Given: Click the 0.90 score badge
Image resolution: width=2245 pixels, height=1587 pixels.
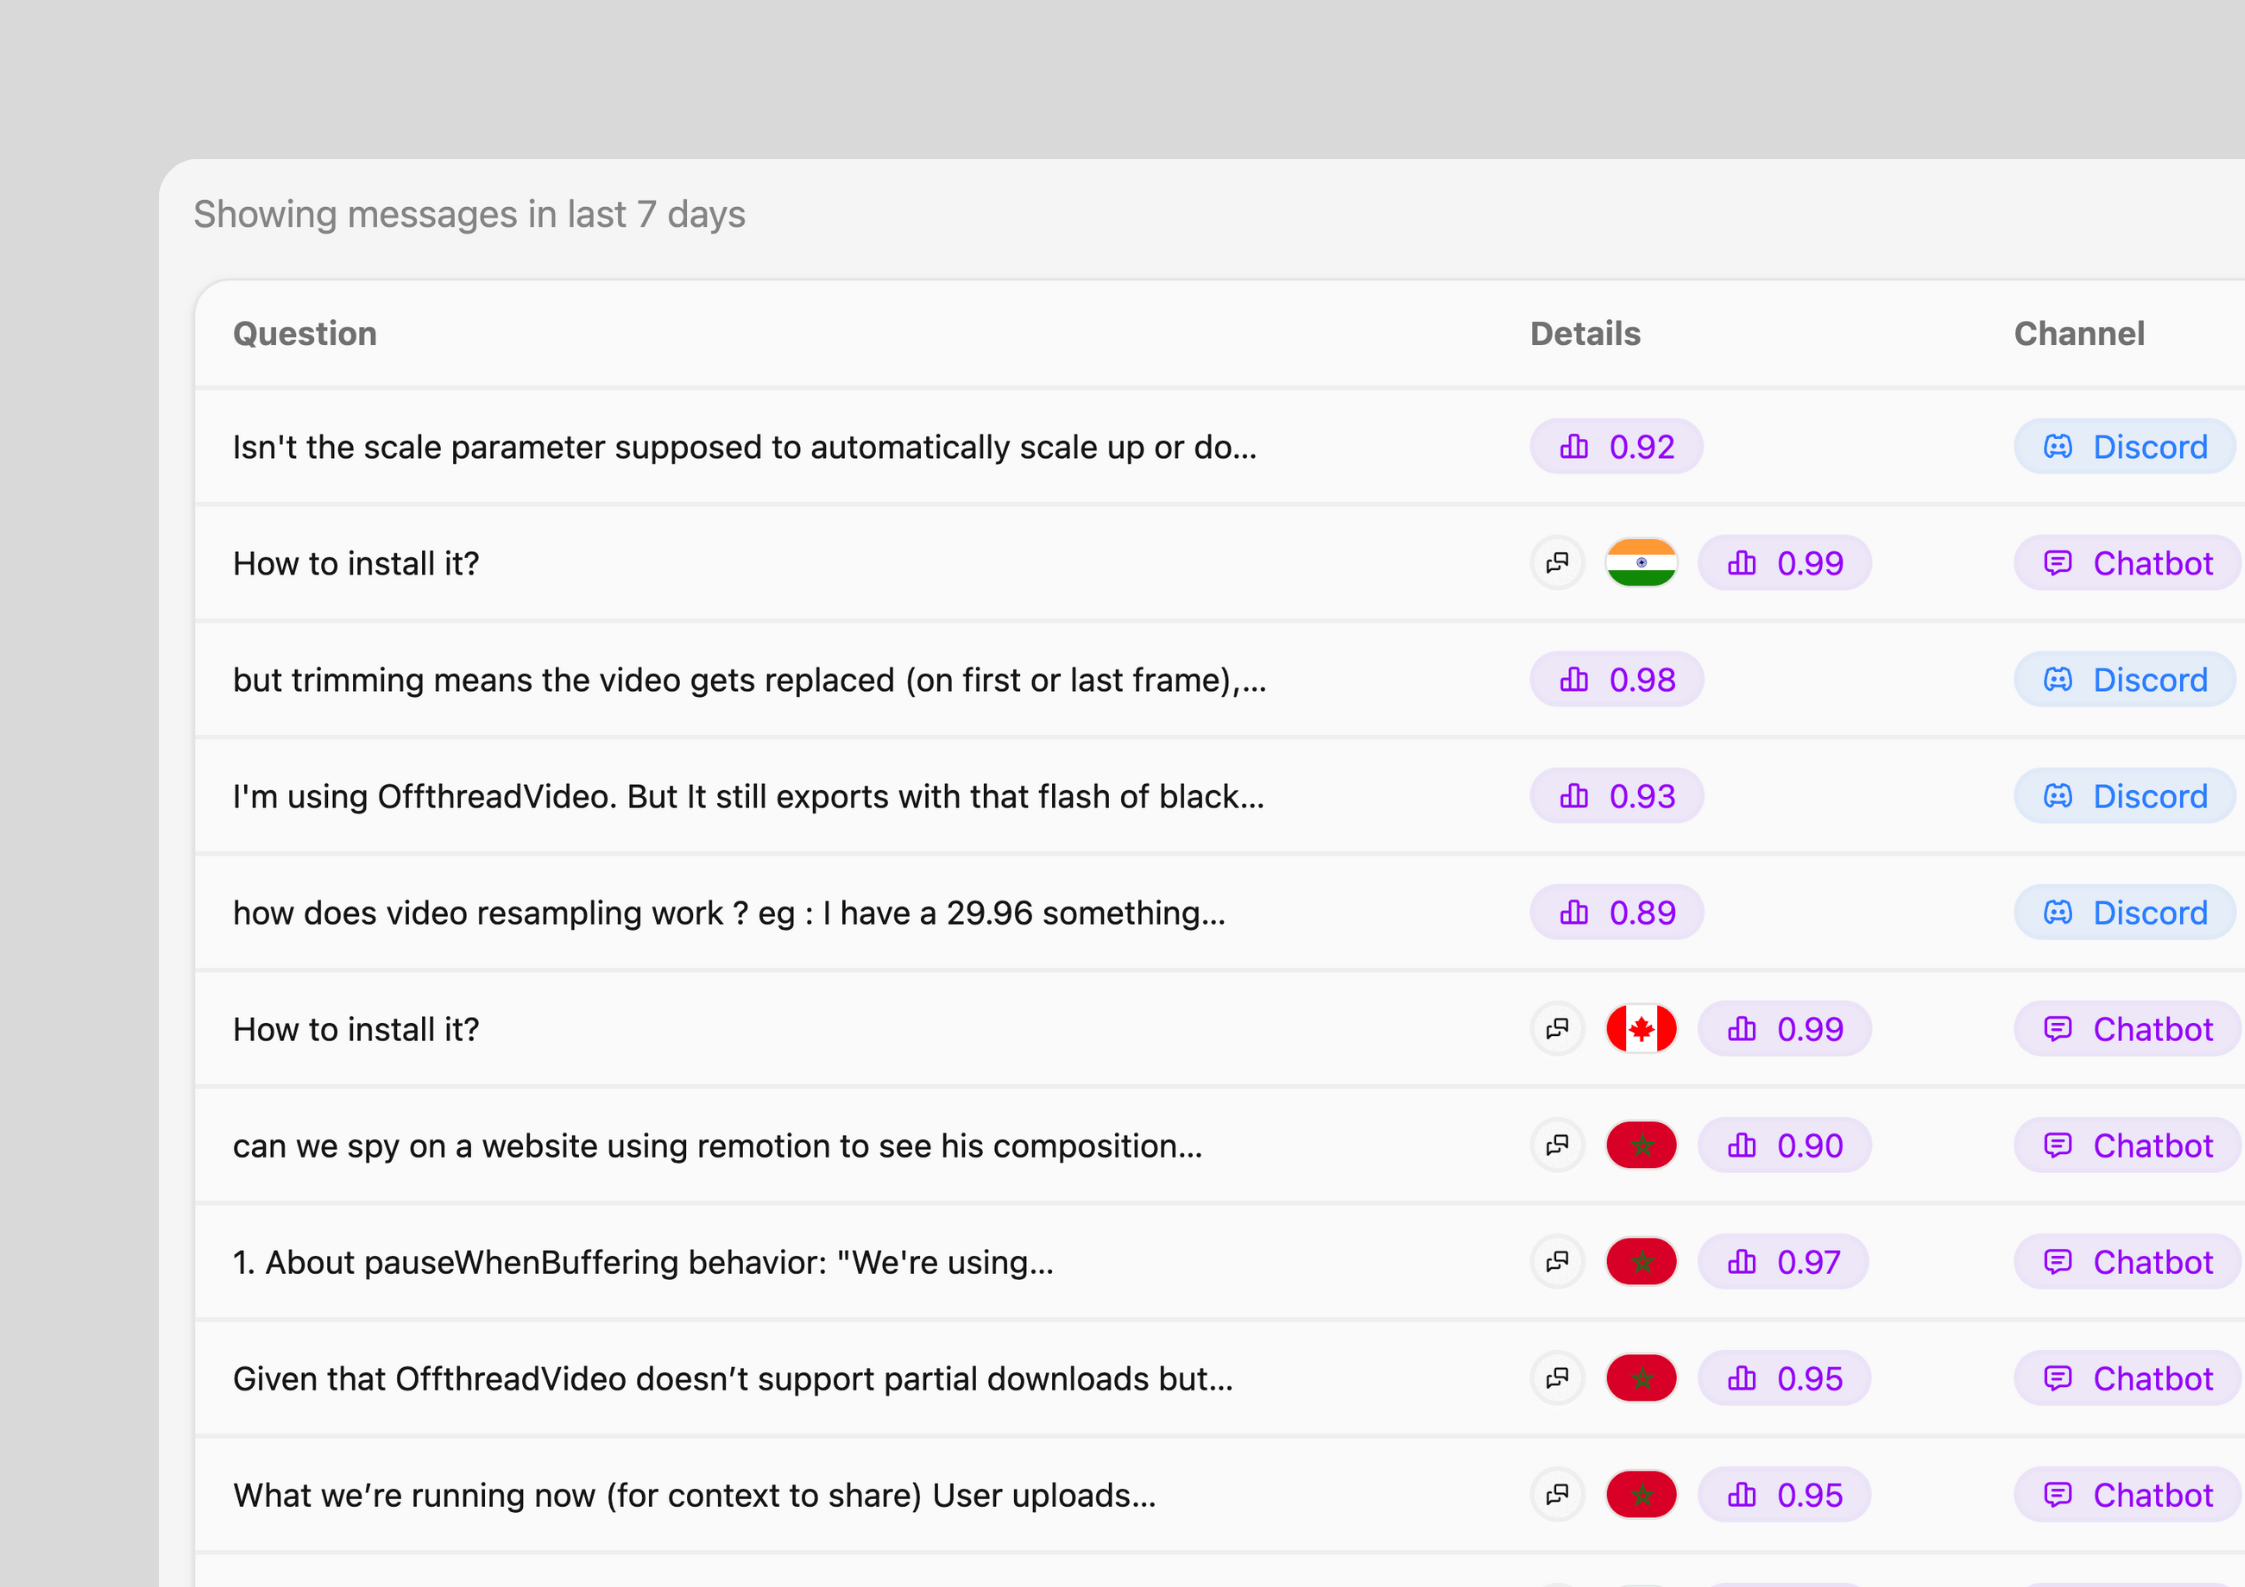Looking at the screenshot, I should click(x=1784, y=1145).
